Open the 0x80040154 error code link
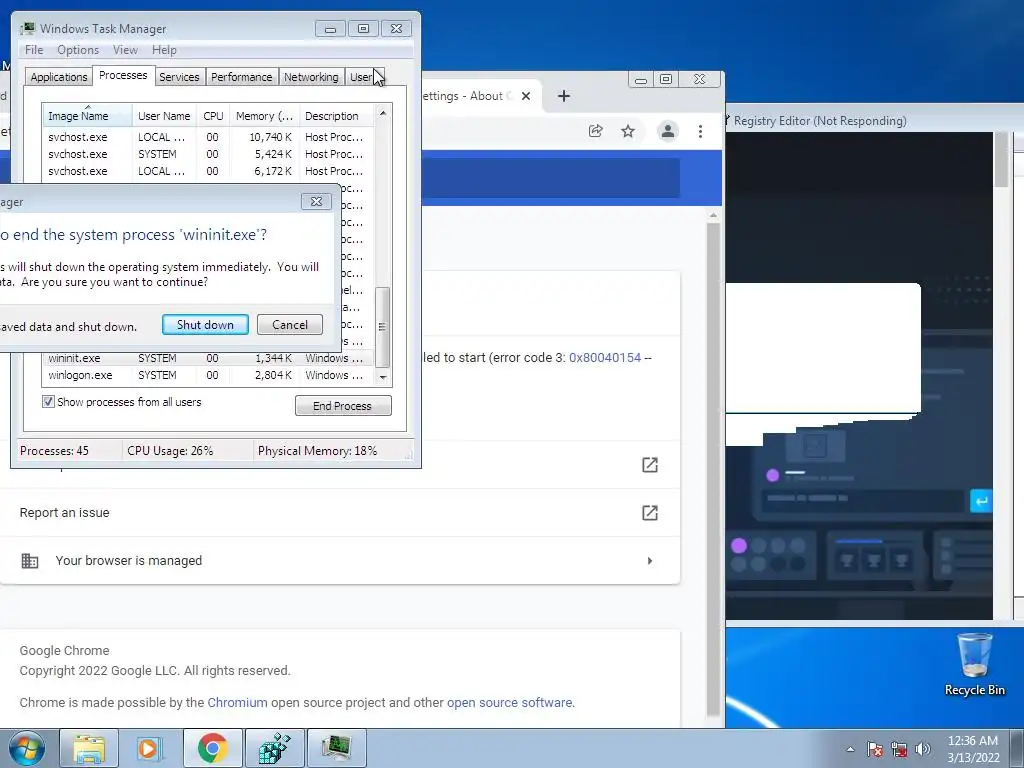 coord(605,358)
